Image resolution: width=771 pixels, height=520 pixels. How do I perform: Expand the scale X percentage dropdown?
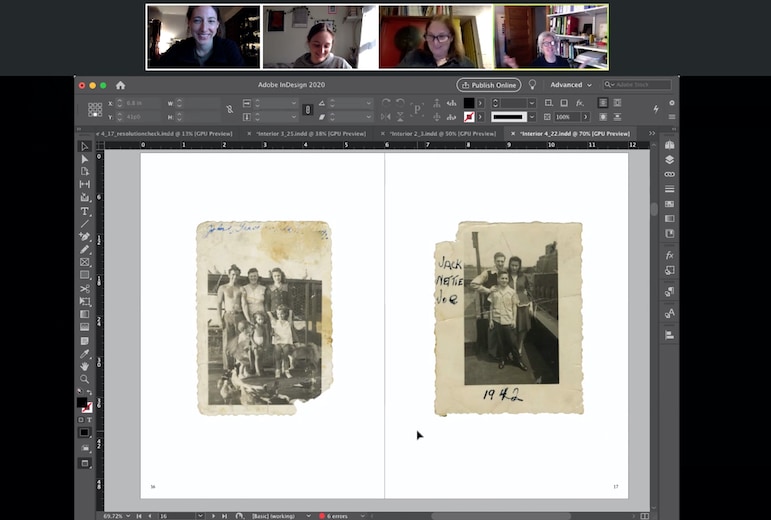point(294,103)
